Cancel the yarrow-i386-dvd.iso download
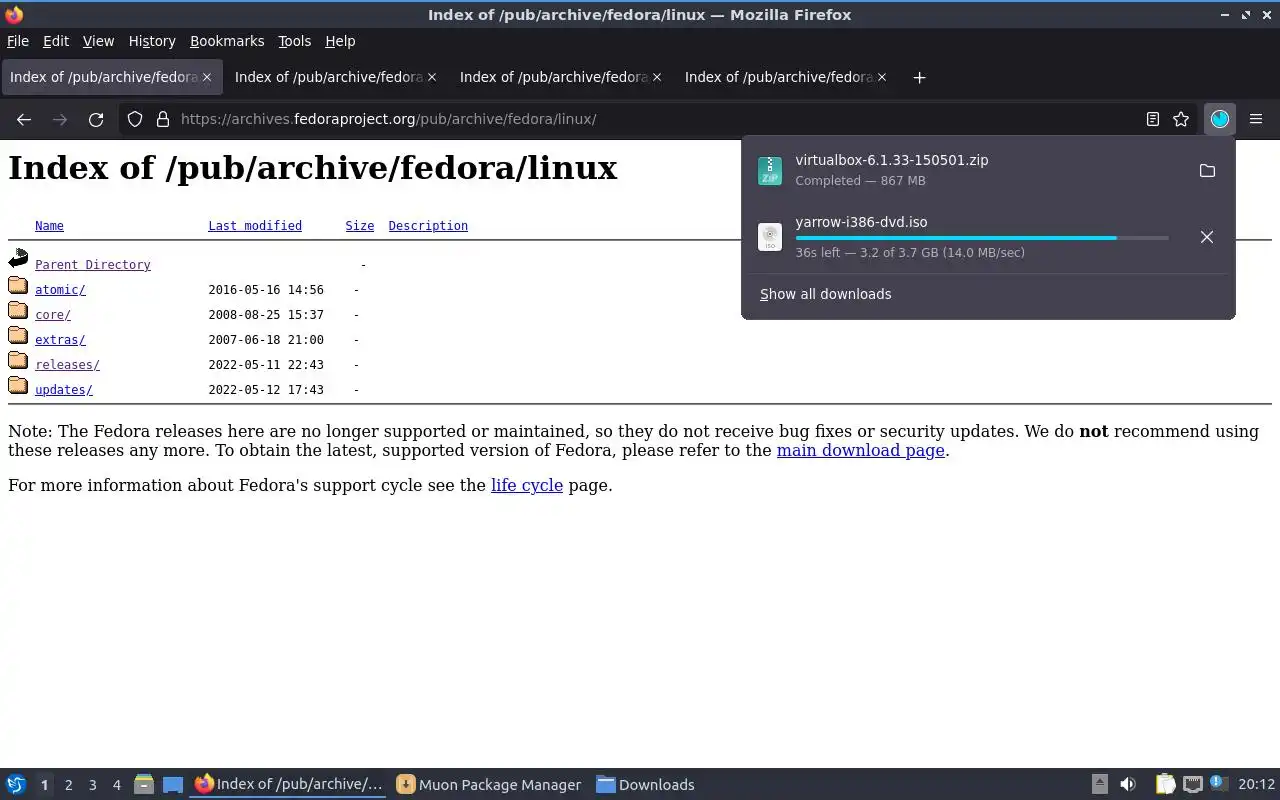This screenshot has width=1280, height=800. (1207, 237)
